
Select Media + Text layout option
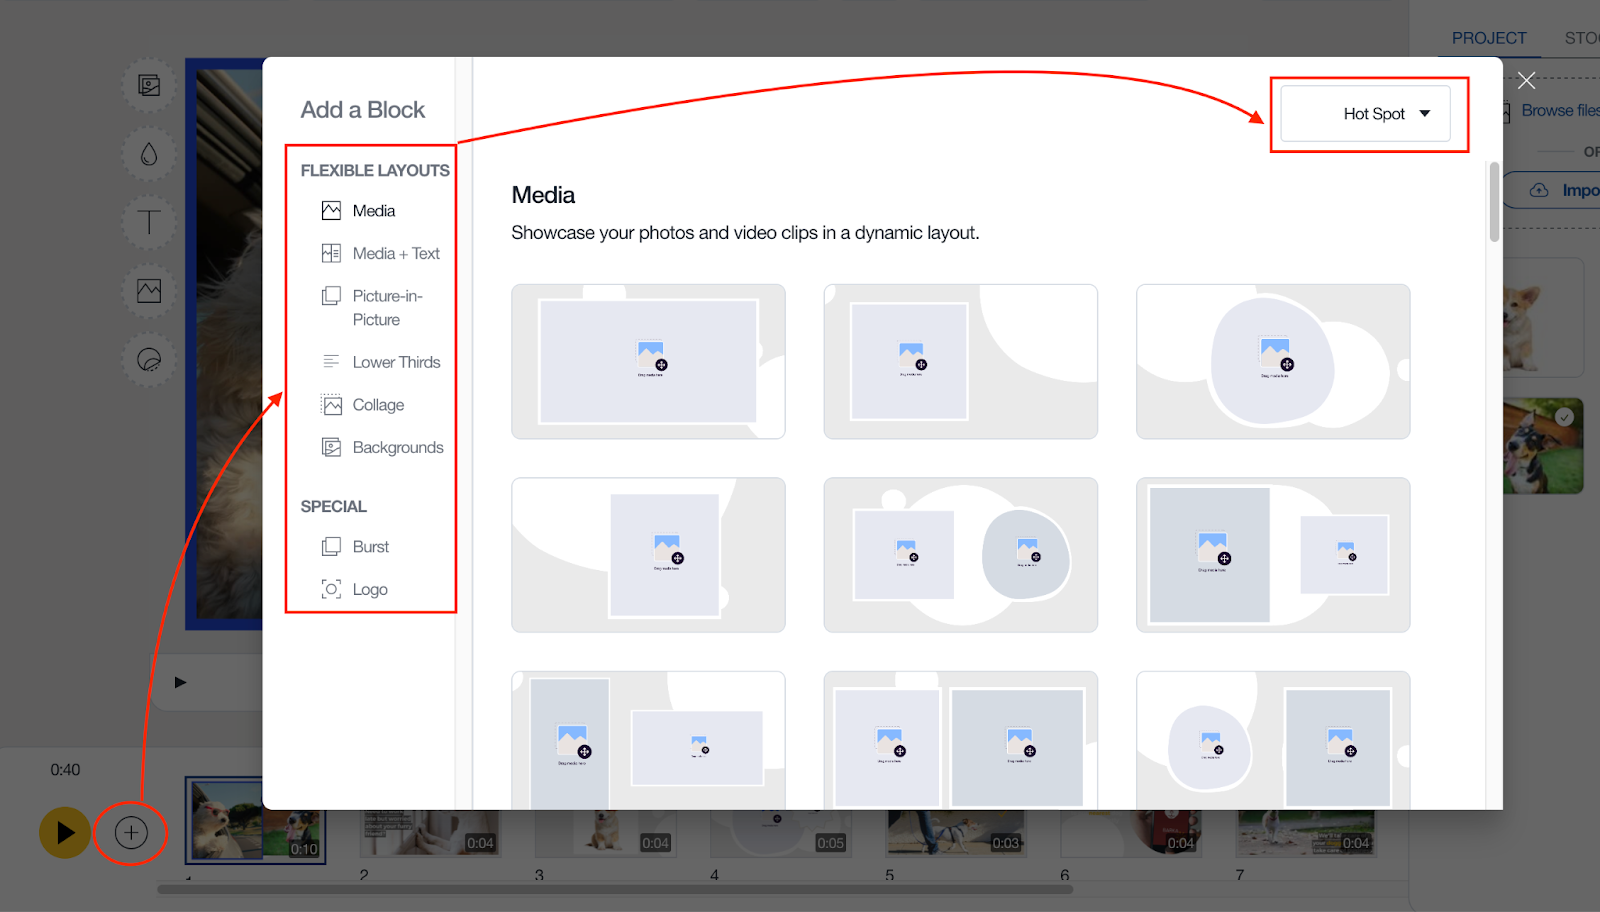click(x=395, y=254)
